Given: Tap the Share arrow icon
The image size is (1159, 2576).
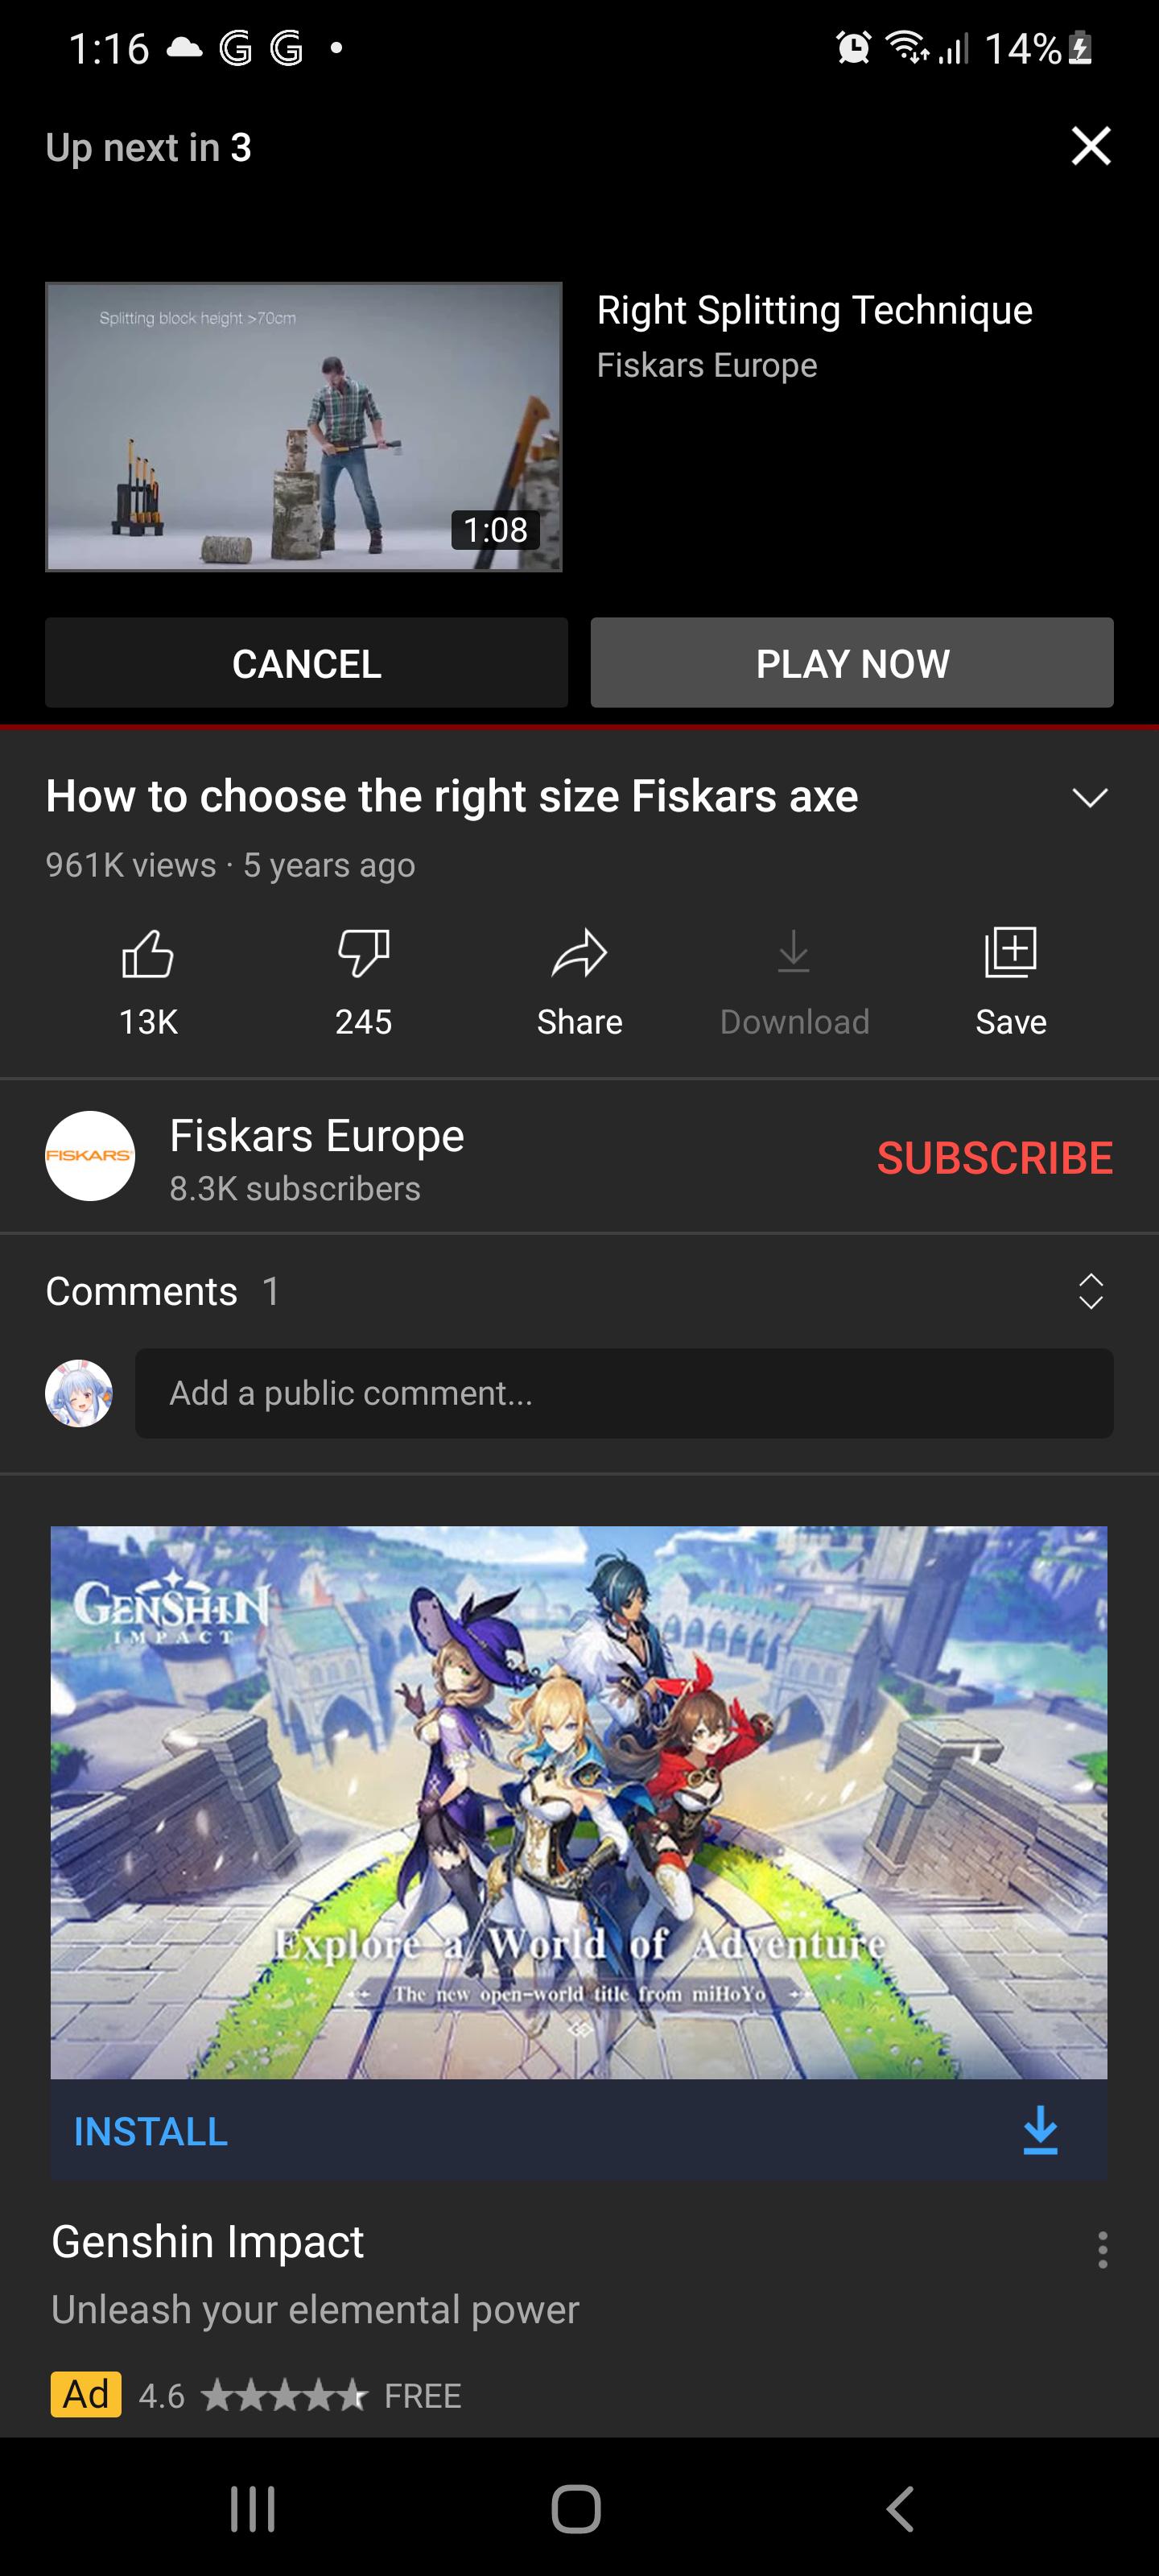Looking at the screenshot, I should coord(579,953).
